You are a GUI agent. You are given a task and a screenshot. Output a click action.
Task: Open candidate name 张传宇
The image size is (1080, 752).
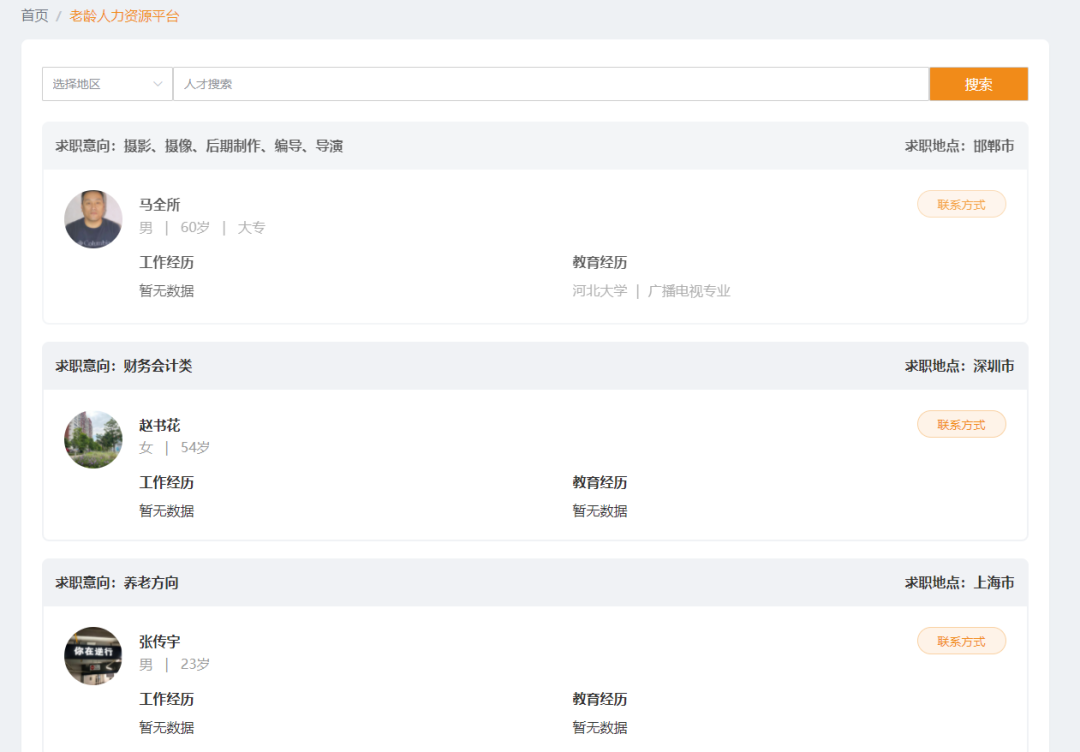tap(159, 641)
